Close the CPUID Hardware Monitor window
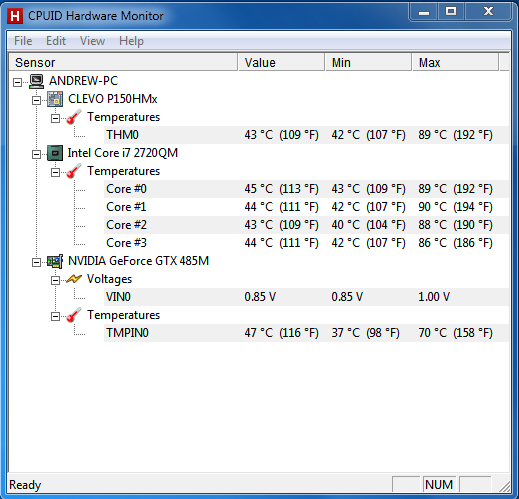Image resolution: width=519 pixels, height=499 pixels. point(488,12)
